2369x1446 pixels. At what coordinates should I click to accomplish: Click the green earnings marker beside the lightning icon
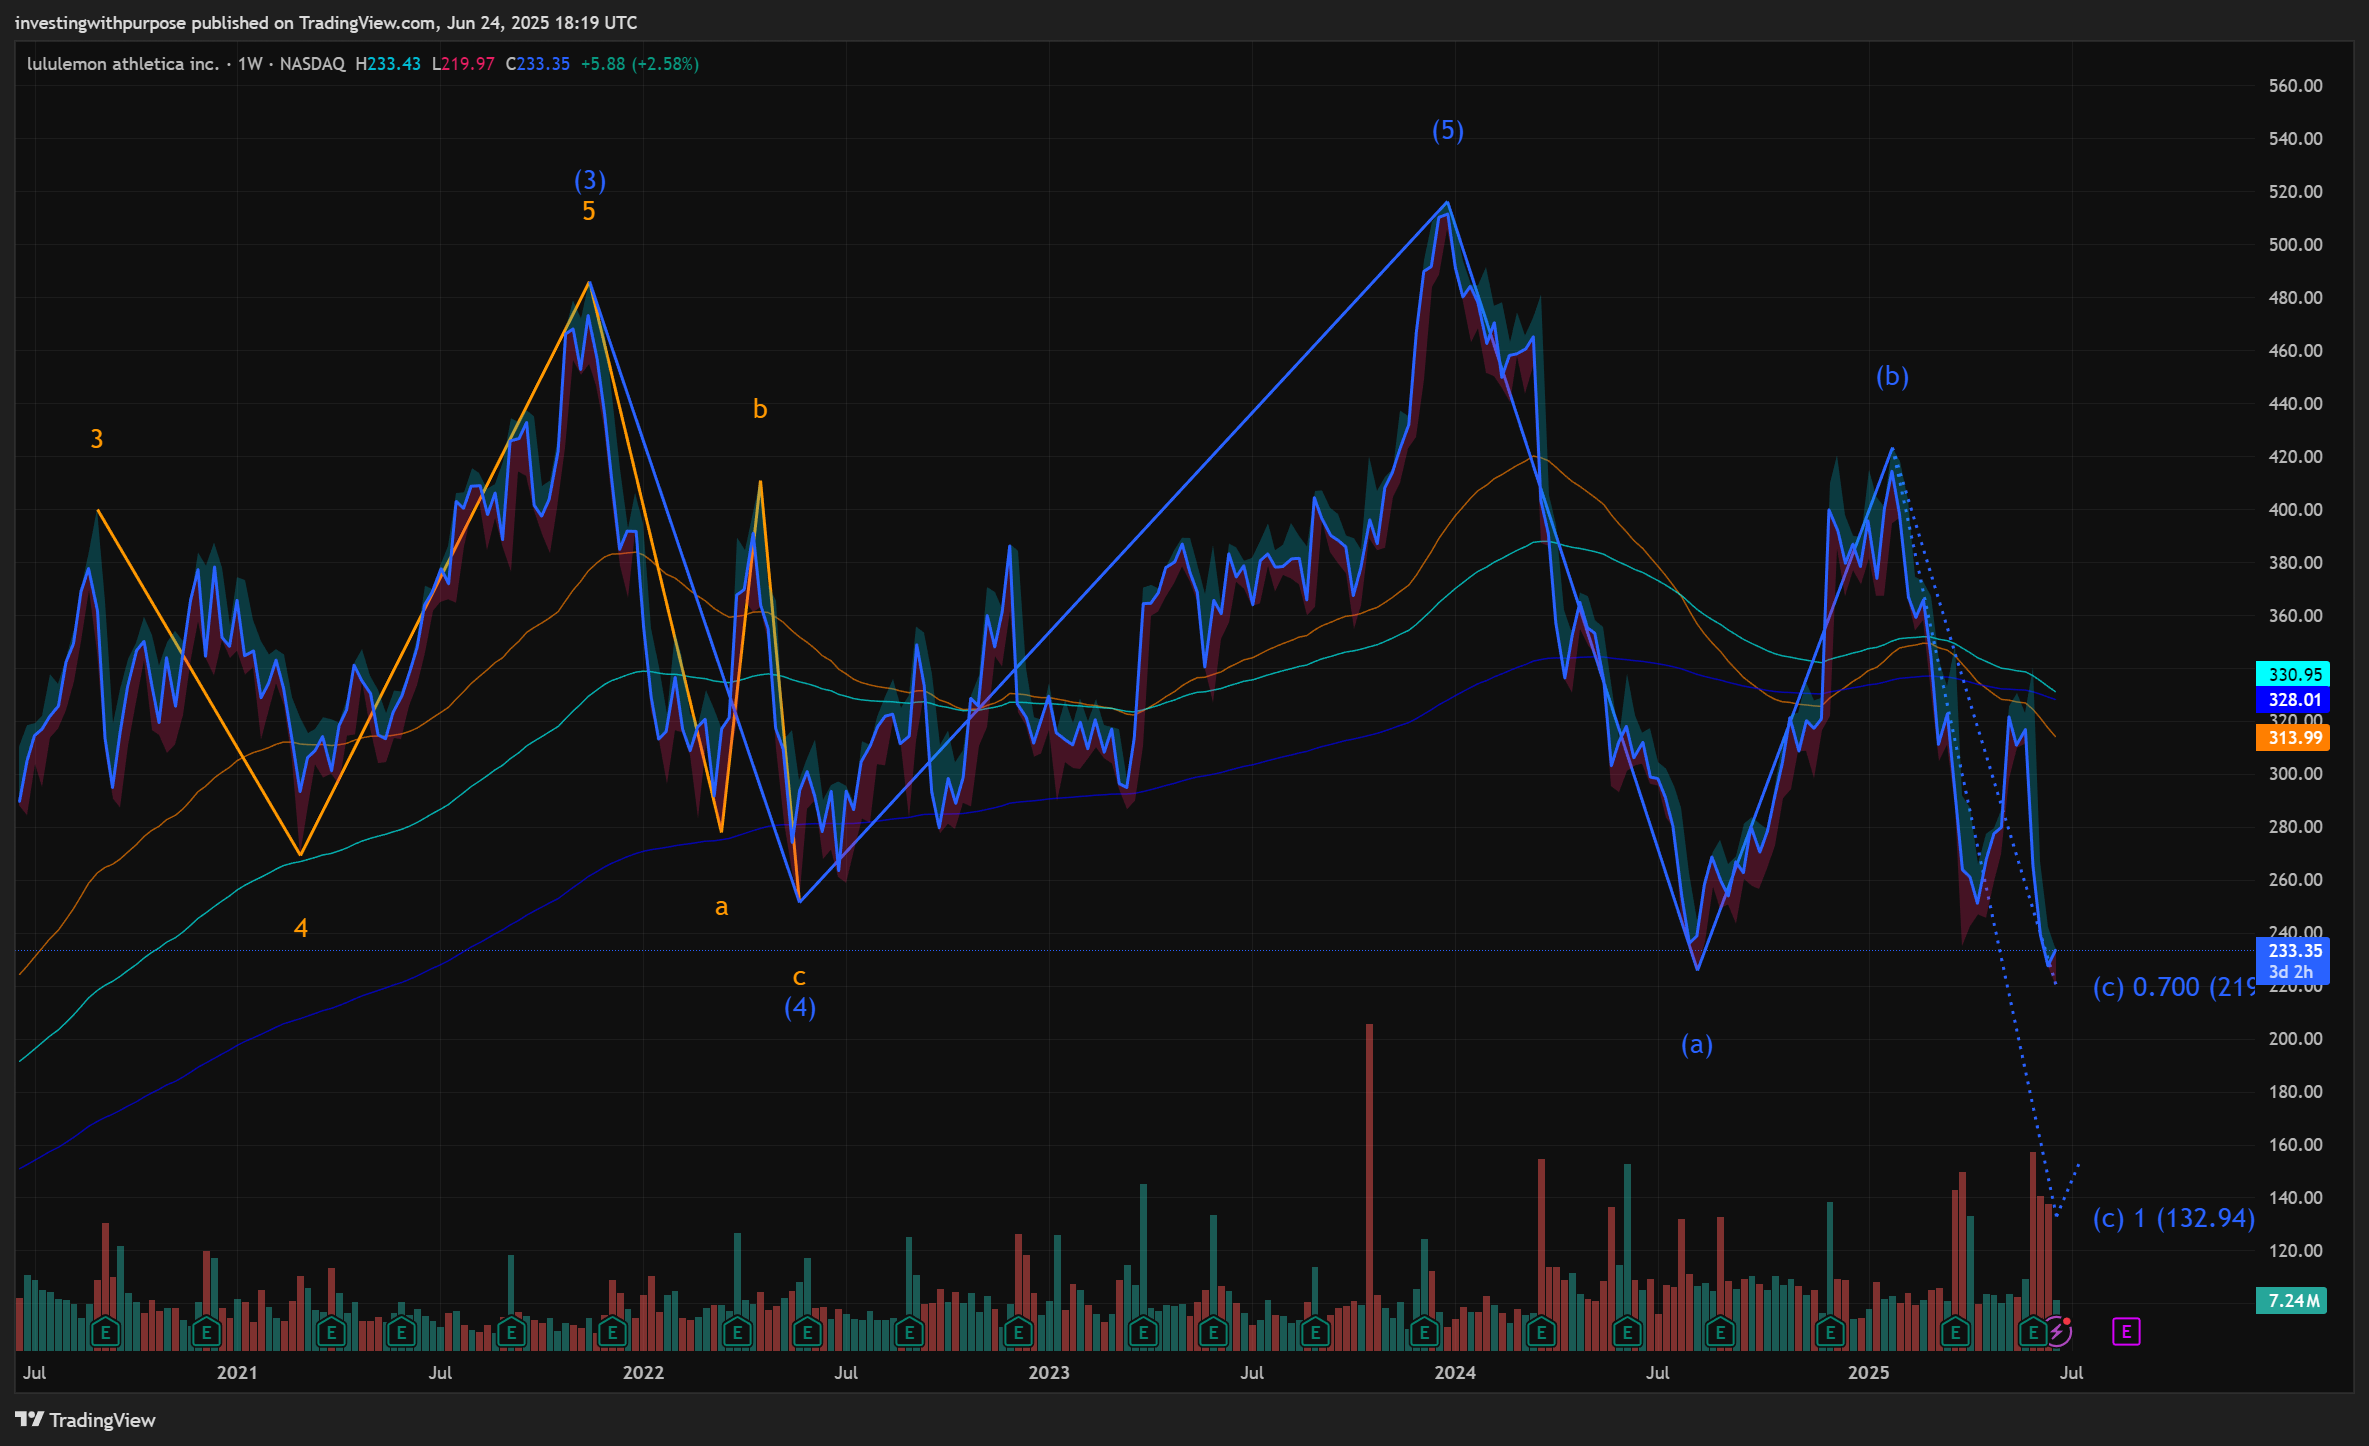pos(2032,1332)
